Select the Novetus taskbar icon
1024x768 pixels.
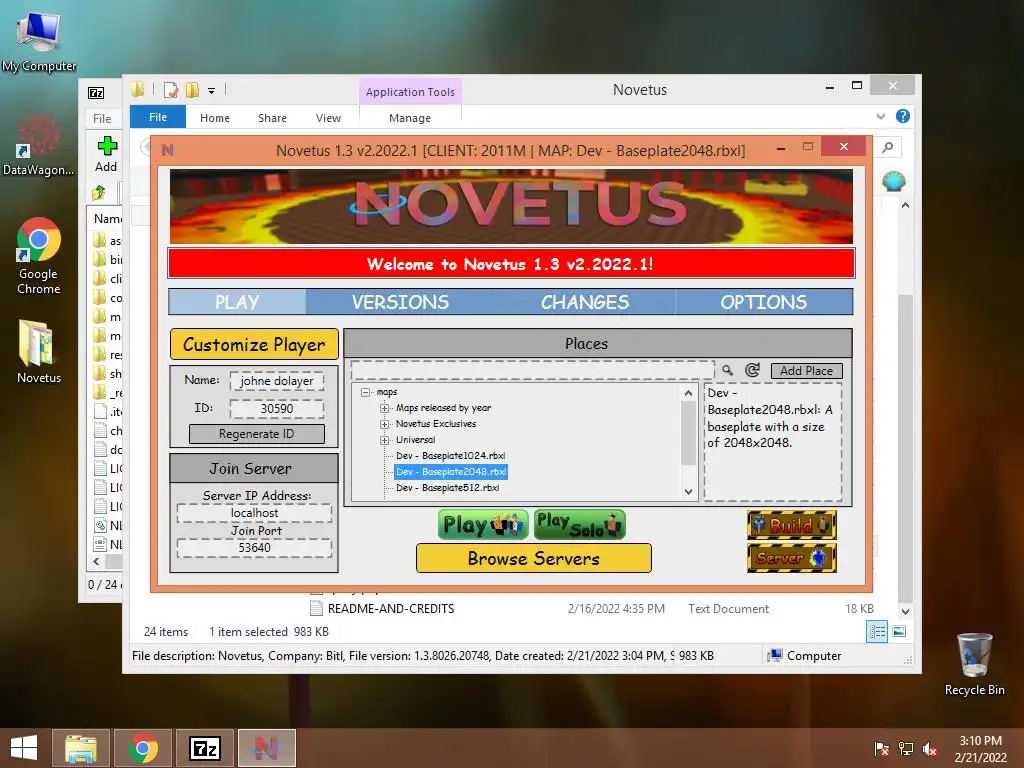pos(266,748)
